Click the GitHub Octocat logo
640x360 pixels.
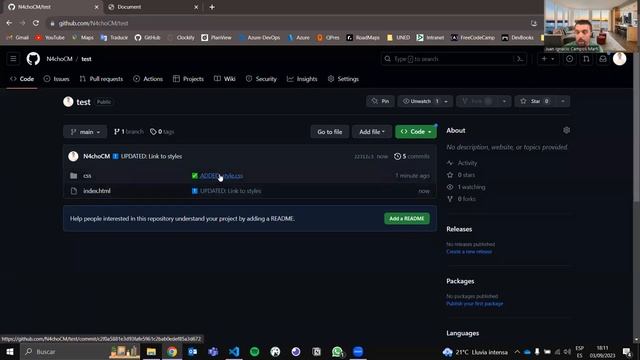point(33,59)
